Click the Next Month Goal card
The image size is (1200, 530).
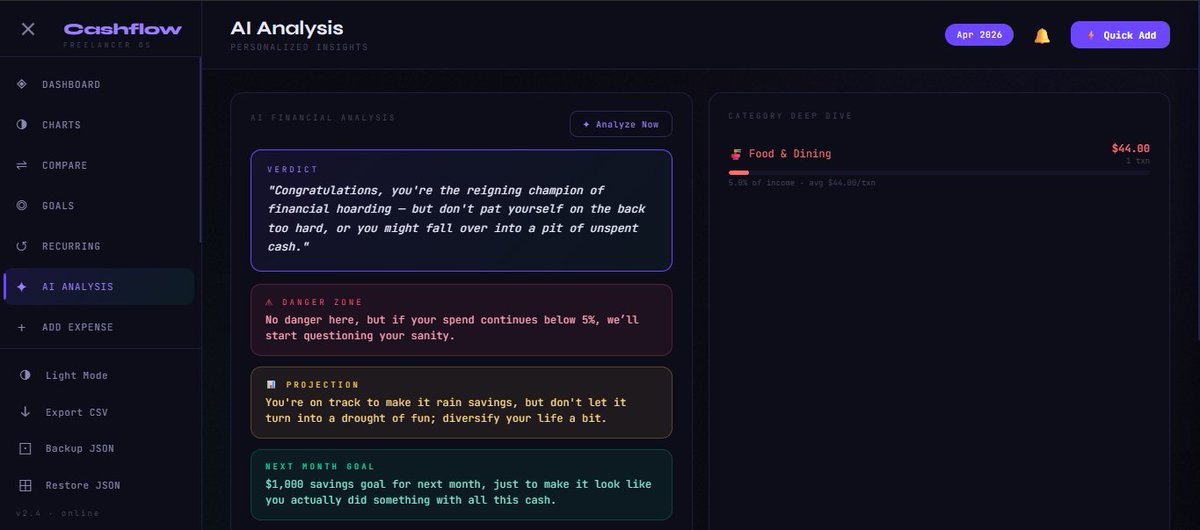(461, 485)
